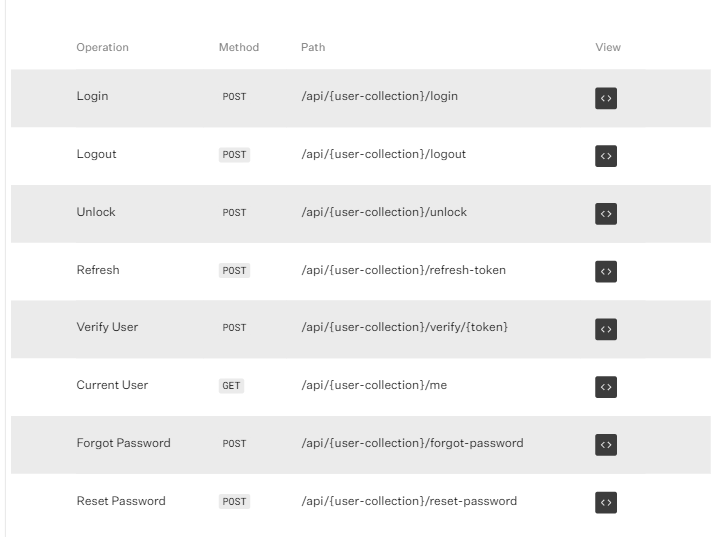
Task: Click the reset-password path text
Action: coord(409,500)
